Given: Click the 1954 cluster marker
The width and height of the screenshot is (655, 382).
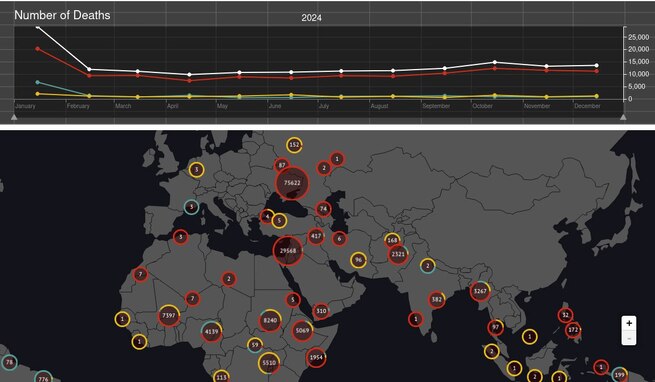Looking at the screenshot, I should (x=316, y=358).
